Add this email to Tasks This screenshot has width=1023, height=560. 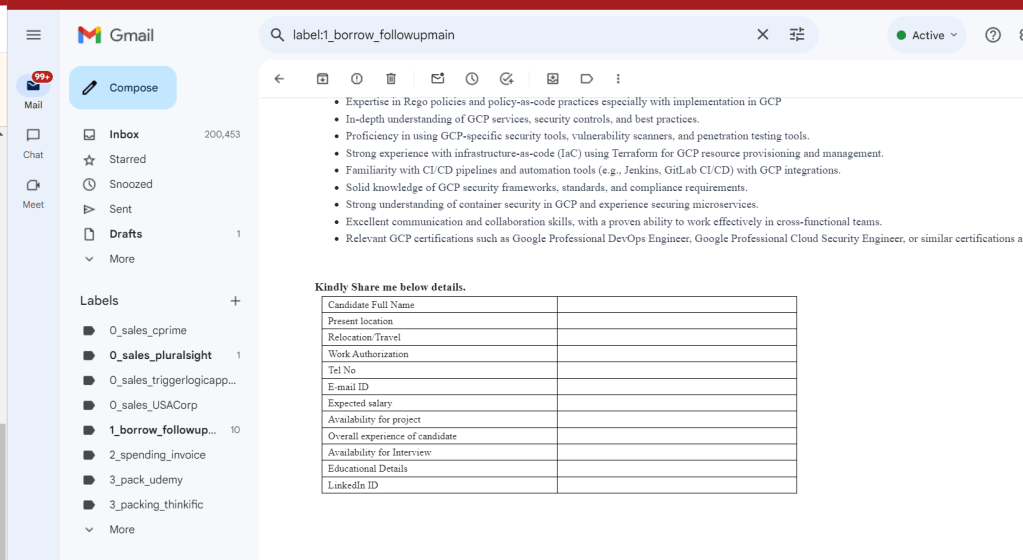(x=506, y=79)
